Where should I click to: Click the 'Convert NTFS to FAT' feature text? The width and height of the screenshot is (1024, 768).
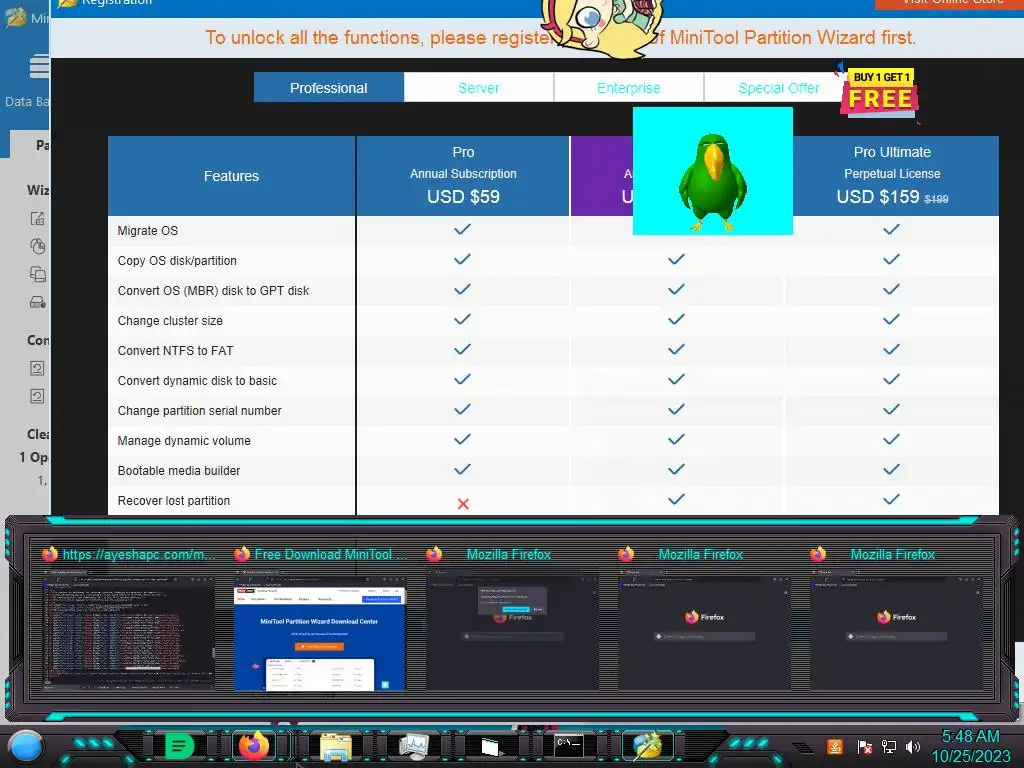(x=175, y=351)
